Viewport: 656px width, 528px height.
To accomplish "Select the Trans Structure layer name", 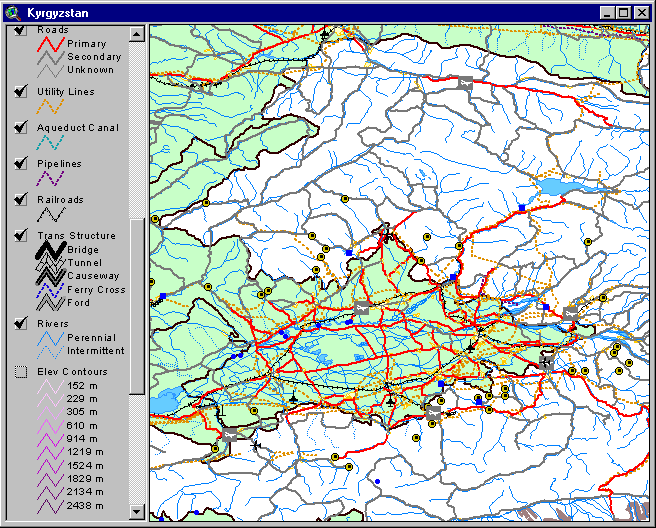I will pyautogui.click(x=76, y=236).
